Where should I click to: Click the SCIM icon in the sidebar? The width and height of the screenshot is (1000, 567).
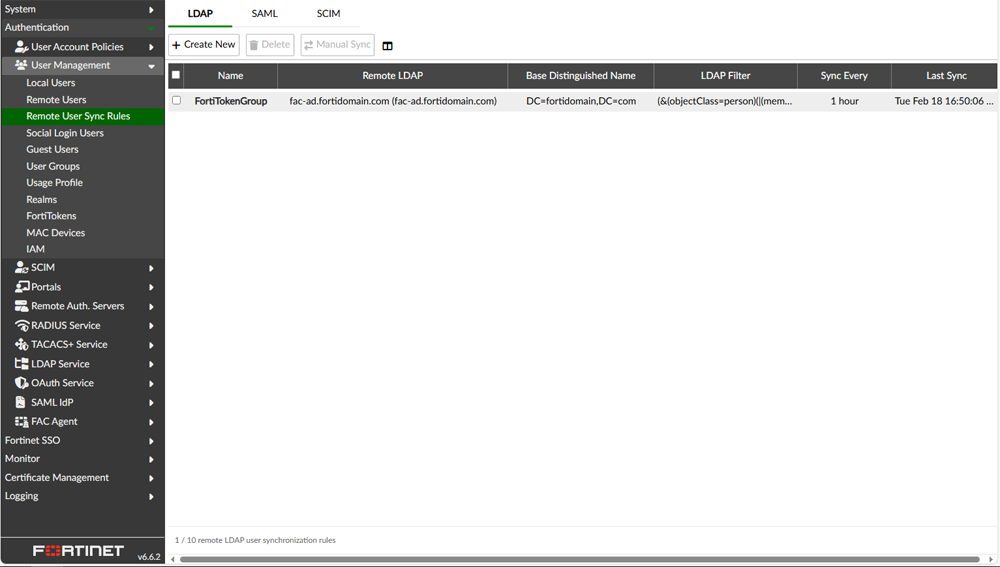pyautogui.click(x=21, y=268)
